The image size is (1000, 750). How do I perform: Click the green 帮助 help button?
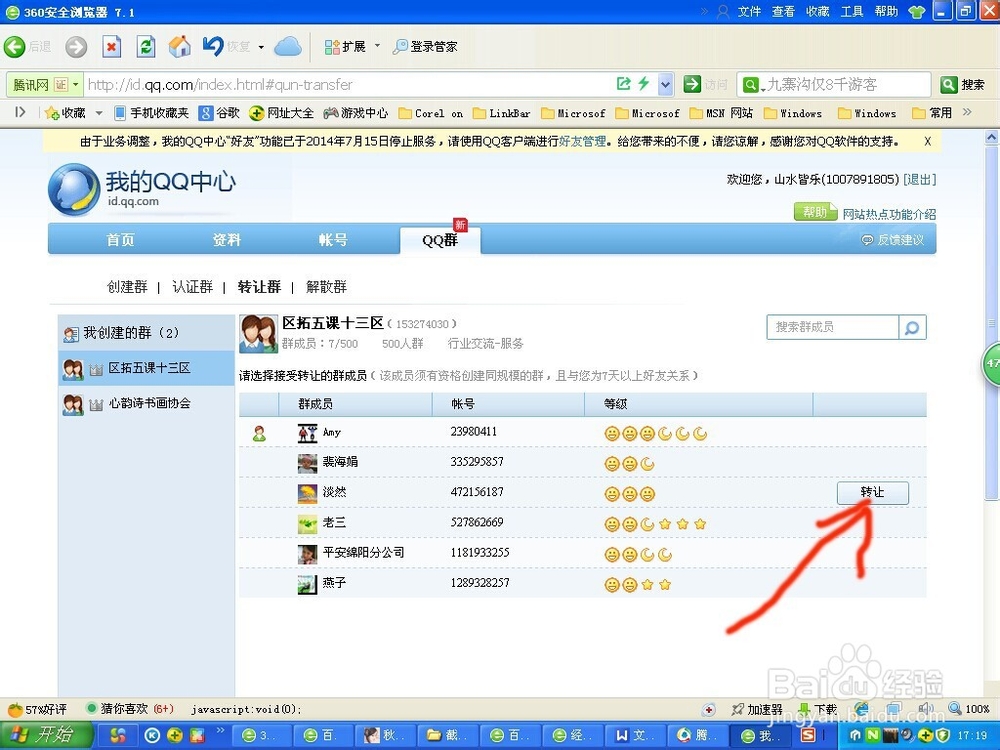(x=814, y=212)
